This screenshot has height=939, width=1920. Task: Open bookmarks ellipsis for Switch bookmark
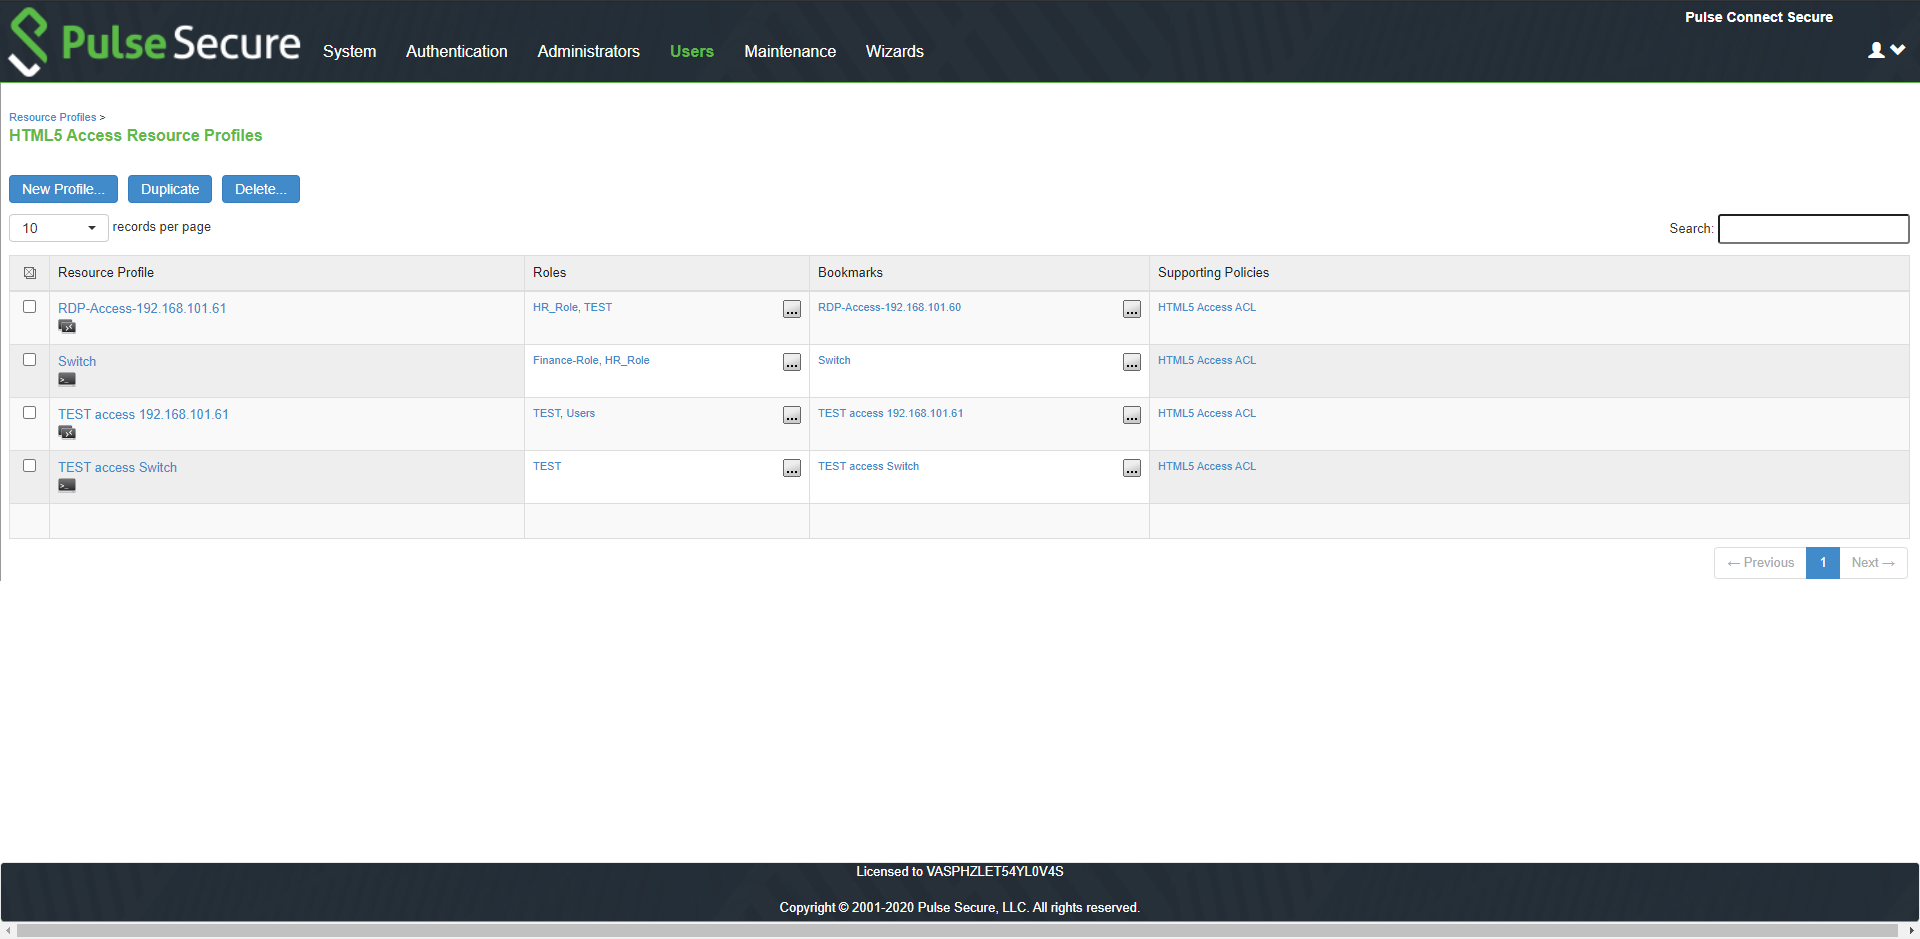(1132, 363)
